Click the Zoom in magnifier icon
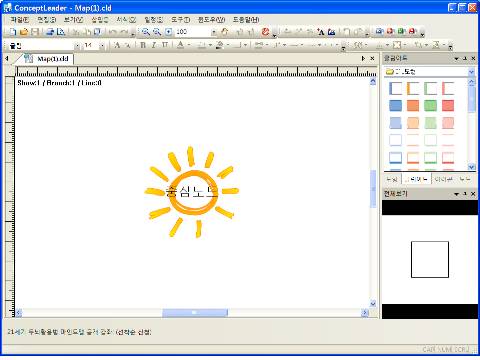Viewport: 480px width, 360px height. coord(145,32)
